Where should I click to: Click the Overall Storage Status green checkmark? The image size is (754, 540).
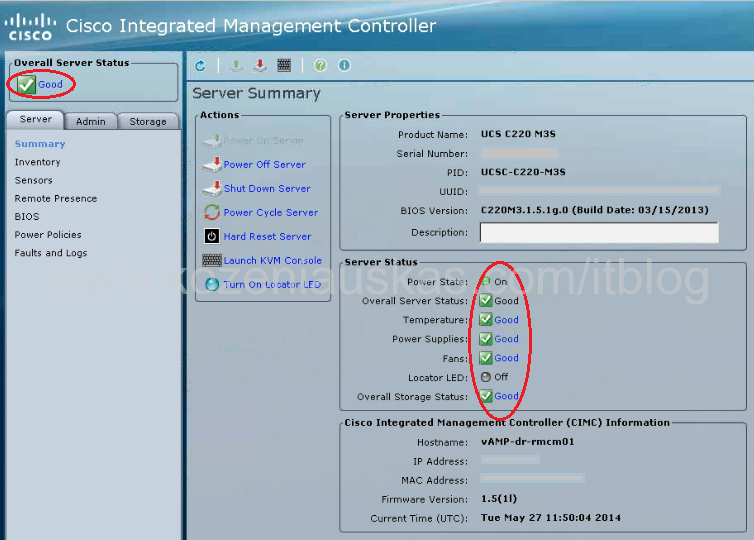pos(486,396)
